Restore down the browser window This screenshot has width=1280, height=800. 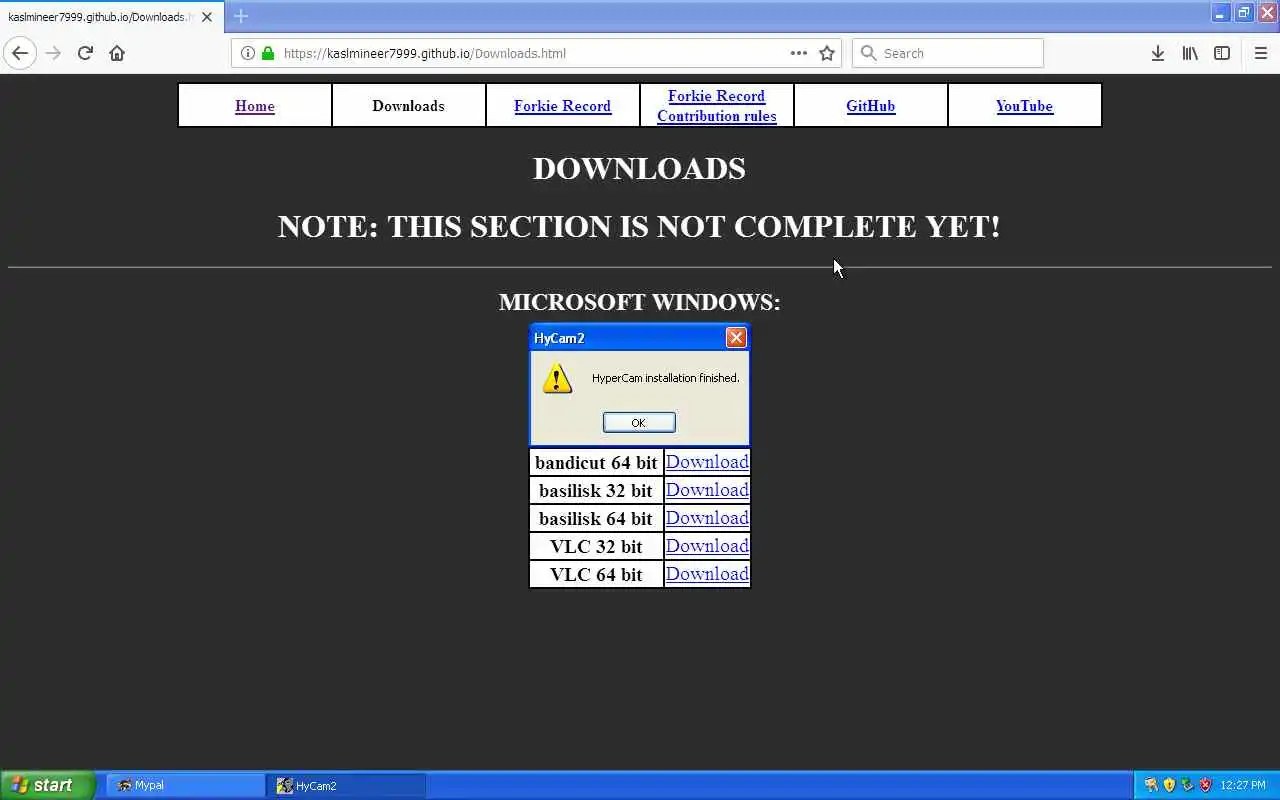pos(1243,13)
